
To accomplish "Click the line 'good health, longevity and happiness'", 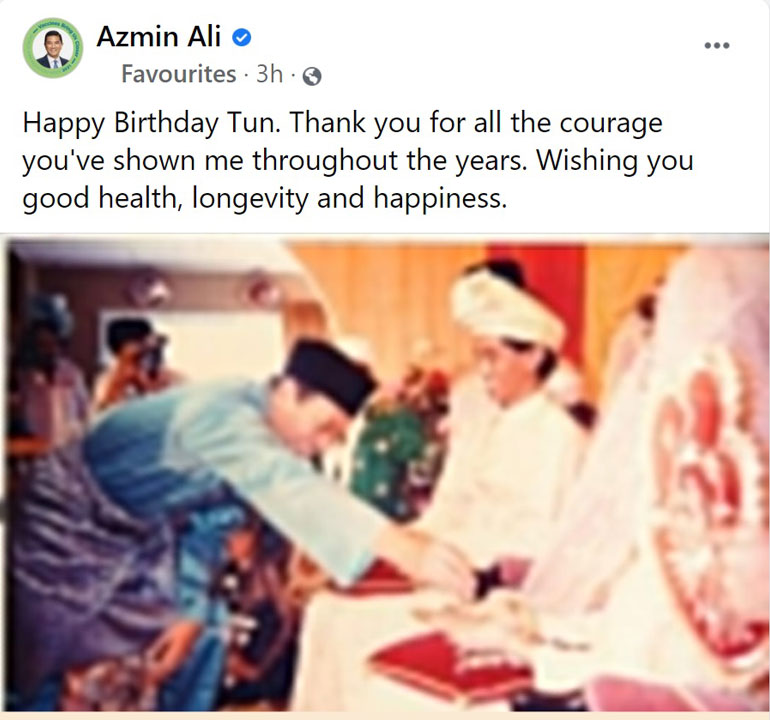I will click(264, 199).
